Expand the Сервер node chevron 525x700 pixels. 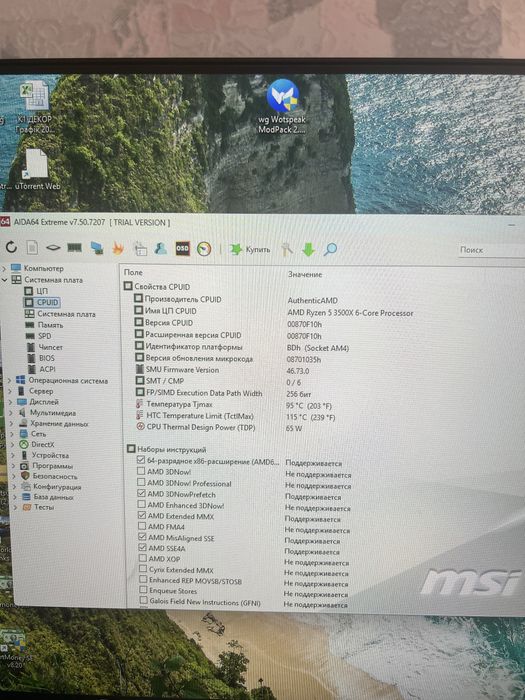[x=10, y=391]
